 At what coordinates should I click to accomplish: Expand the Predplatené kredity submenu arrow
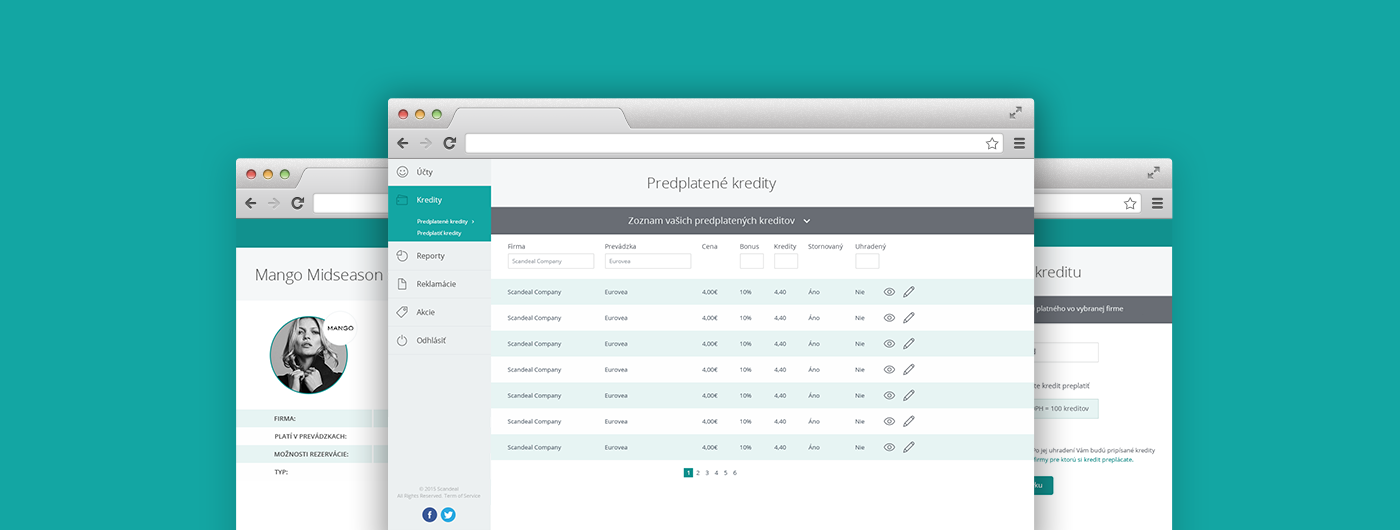pos(473,221)
